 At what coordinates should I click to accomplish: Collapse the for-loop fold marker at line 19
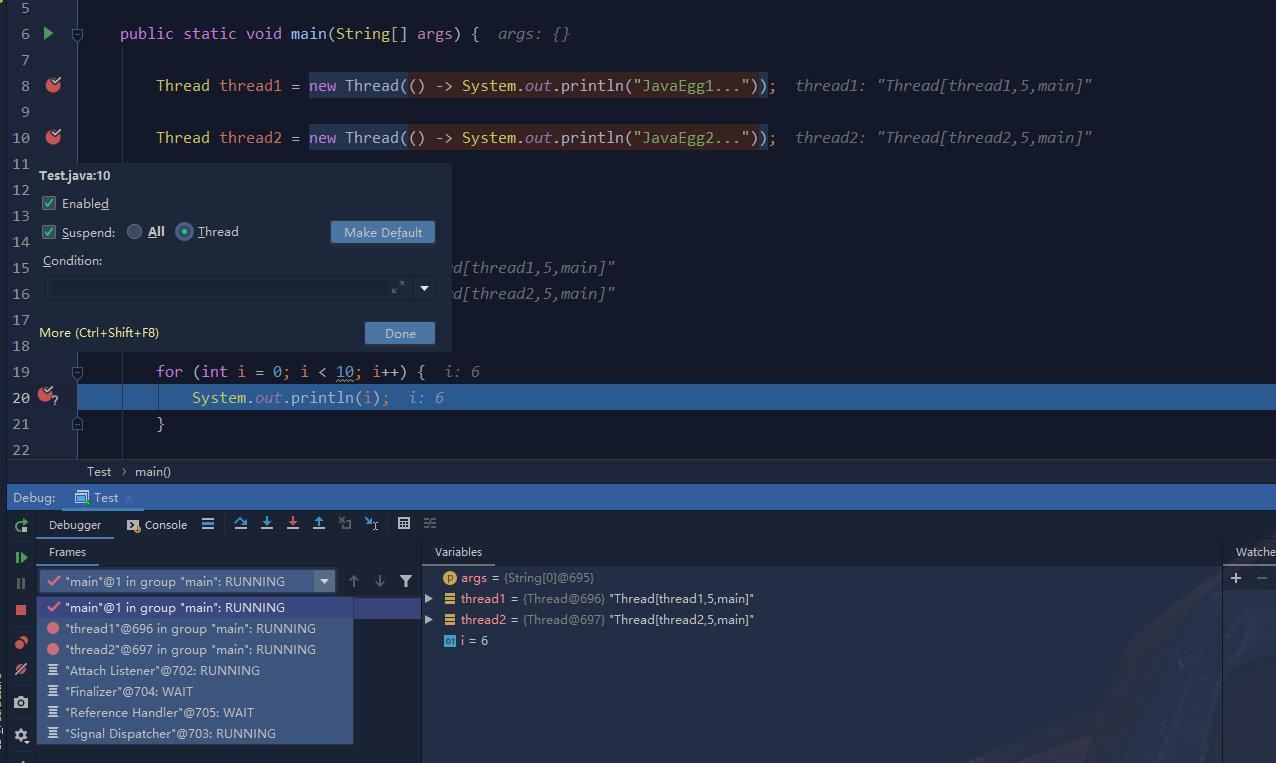77,372
